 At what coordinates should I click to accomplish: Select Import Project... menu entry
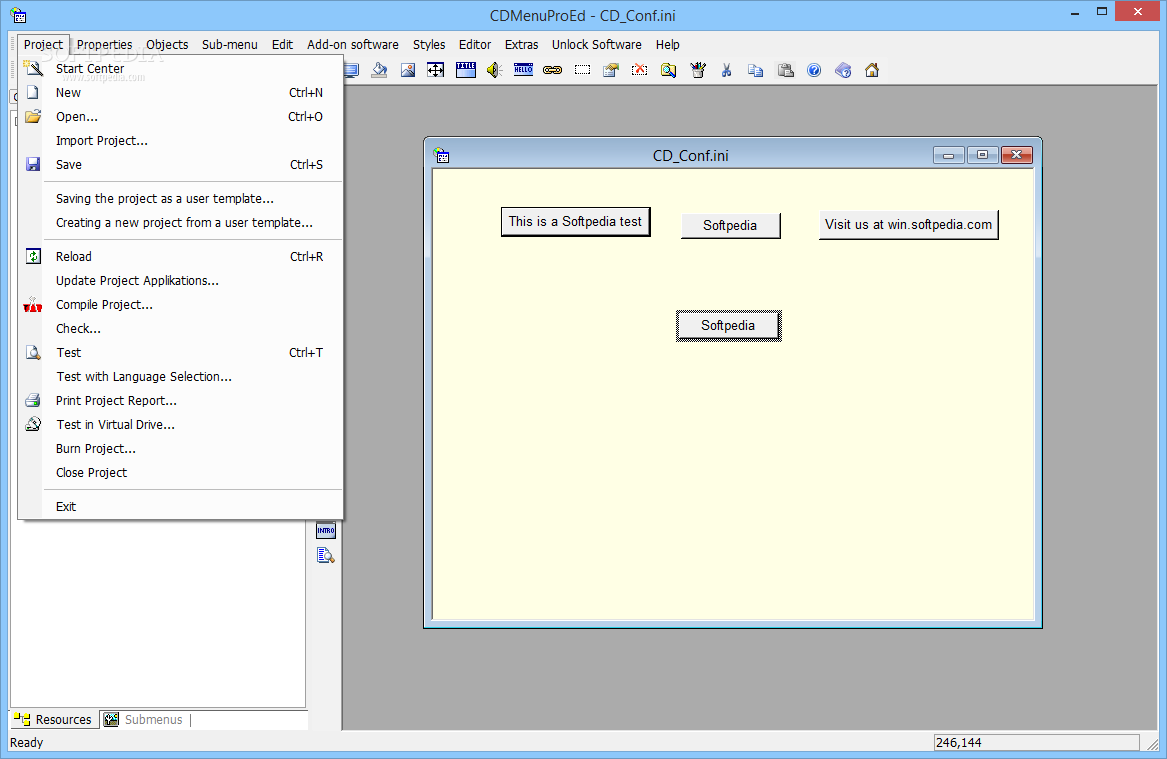(179, 141)
